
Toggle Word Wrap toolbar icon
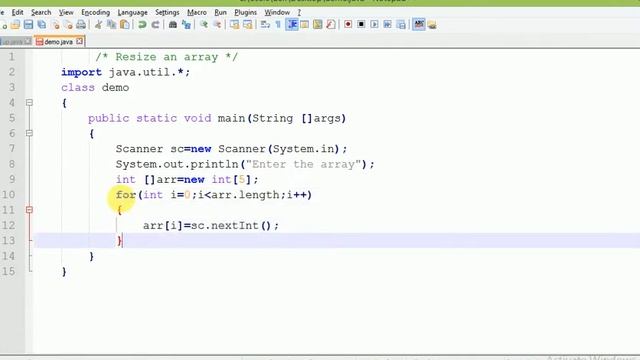click(x=265, y=24)
